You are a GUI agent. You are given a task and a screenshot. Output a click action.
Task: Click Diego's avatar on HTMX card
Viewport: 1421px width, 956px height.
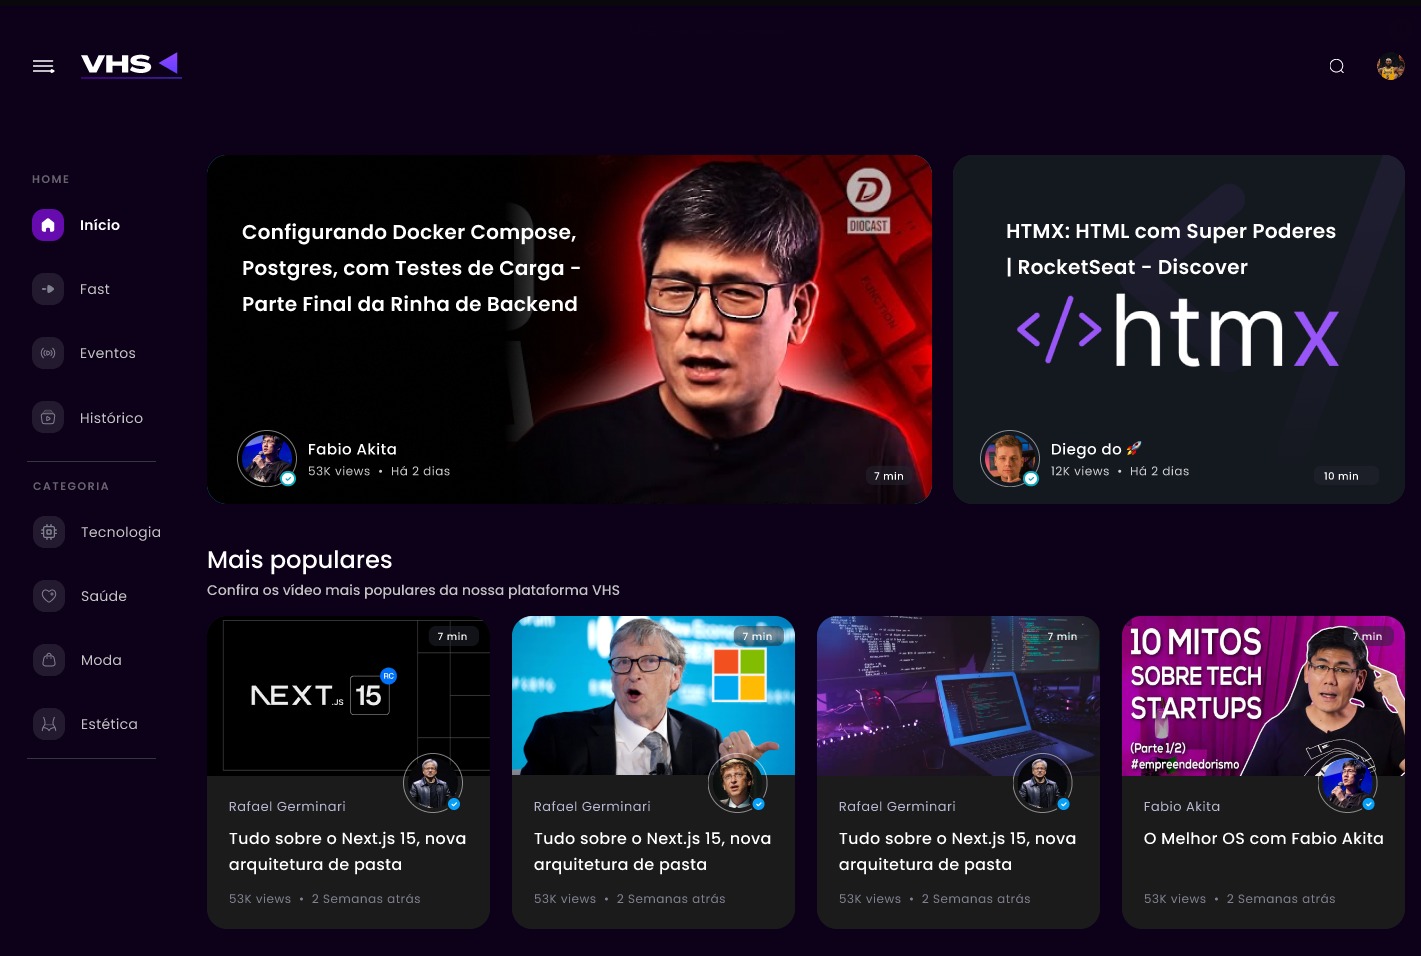[x=1010, y=459]
